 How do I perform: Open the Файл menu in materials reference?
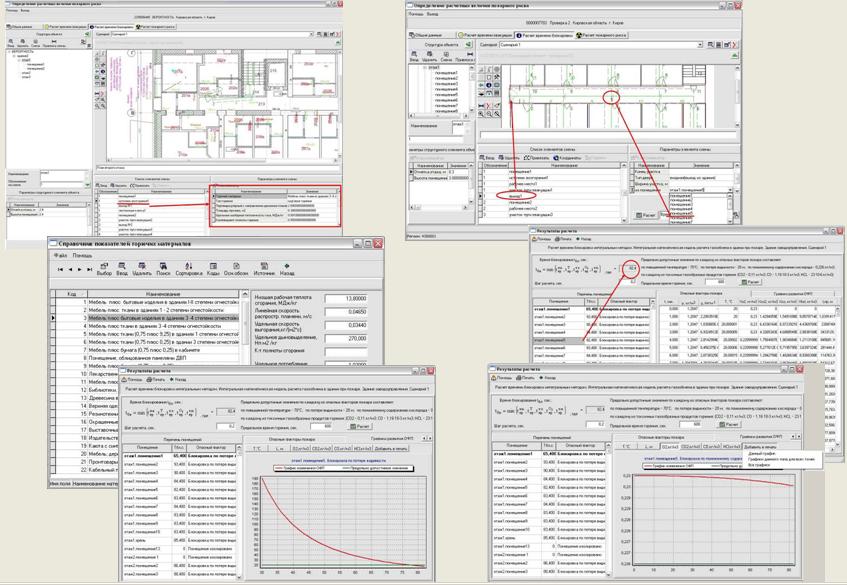(x=59, y=255)
